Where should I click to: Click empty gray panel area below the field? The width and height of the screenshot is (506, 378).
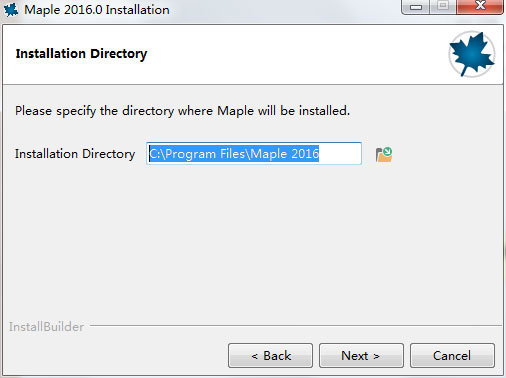[x=253, y=243]
